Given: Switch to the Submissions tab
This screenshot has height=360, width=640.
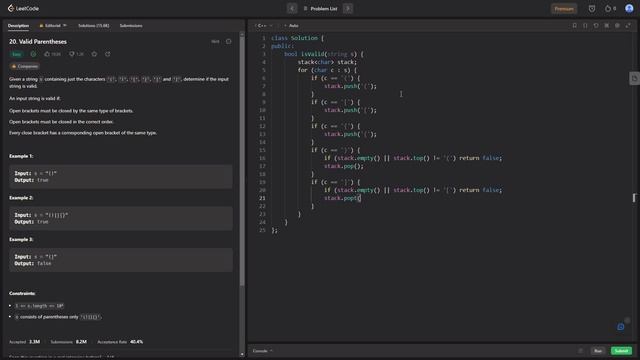Looking at the screenshot, I should click(x=131, y=26).
